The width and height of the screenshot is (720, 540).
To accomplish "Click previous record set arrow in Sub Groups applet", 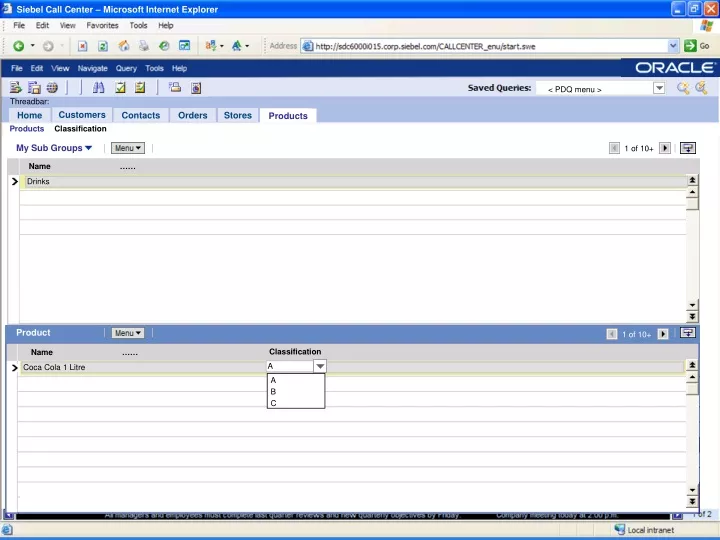I will (614, 148).
